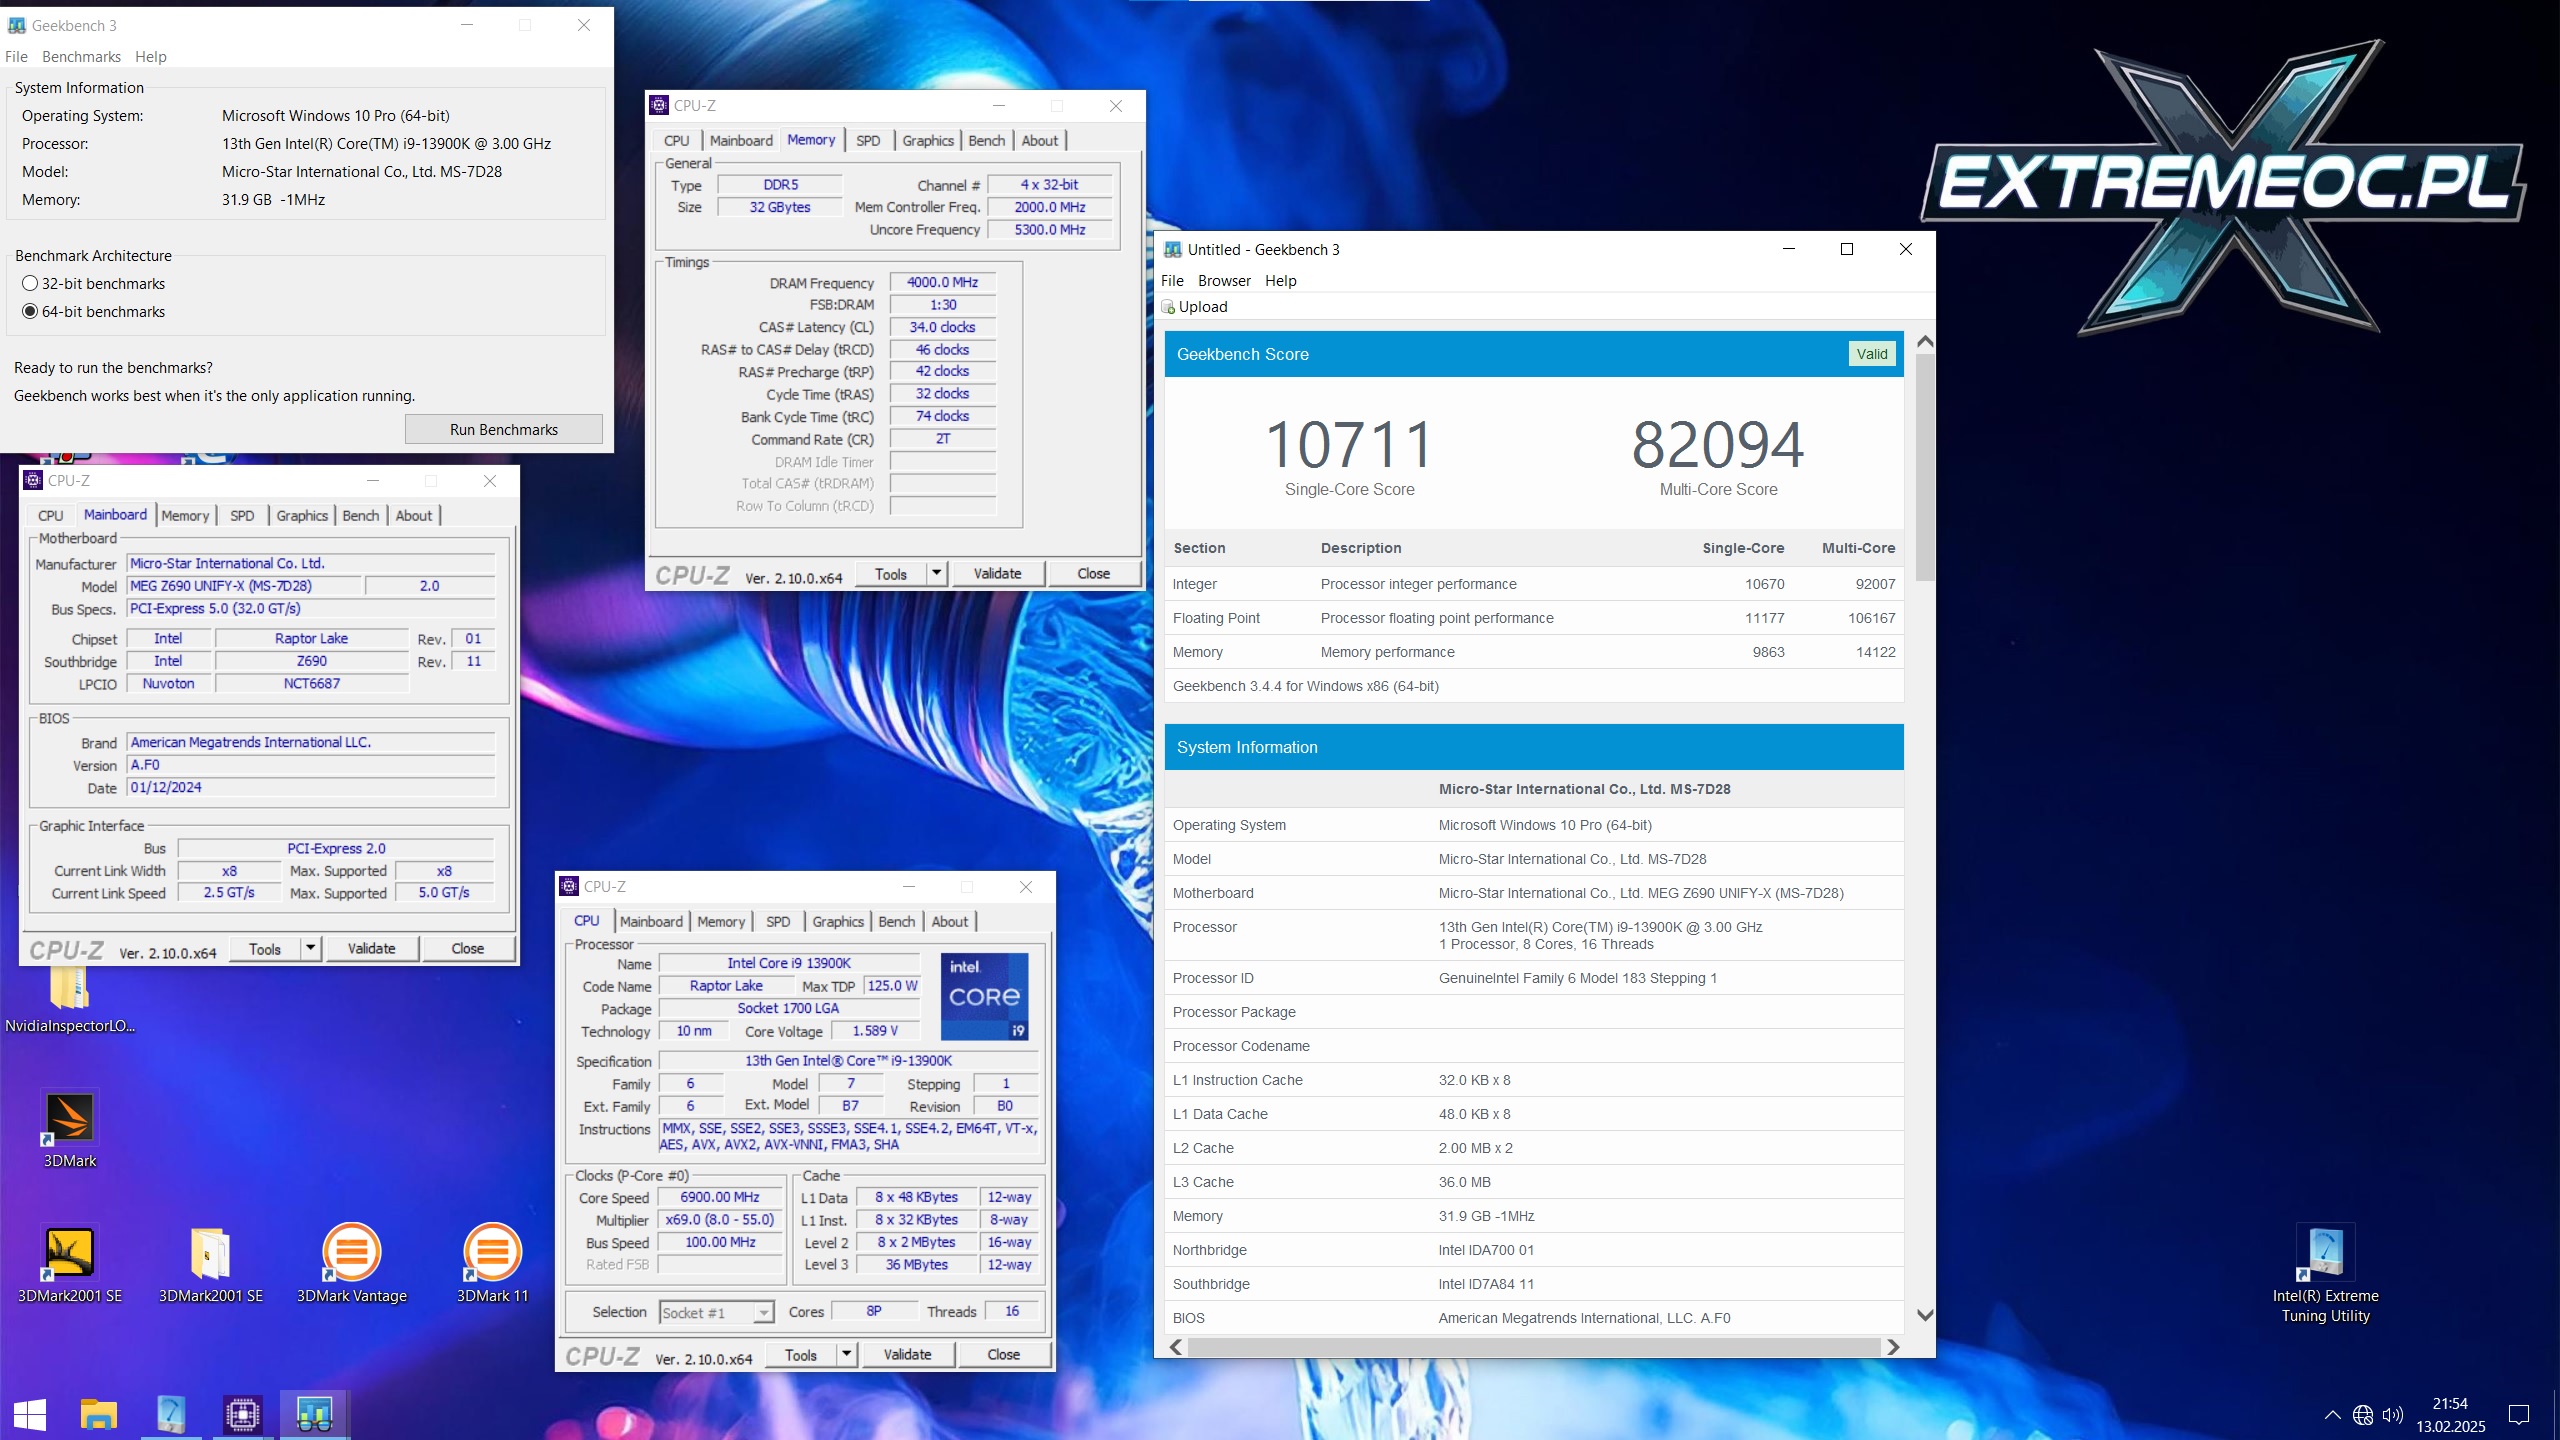
Task: Click Validate in the Memory CPU-Z window
Action: click(997, 573)
